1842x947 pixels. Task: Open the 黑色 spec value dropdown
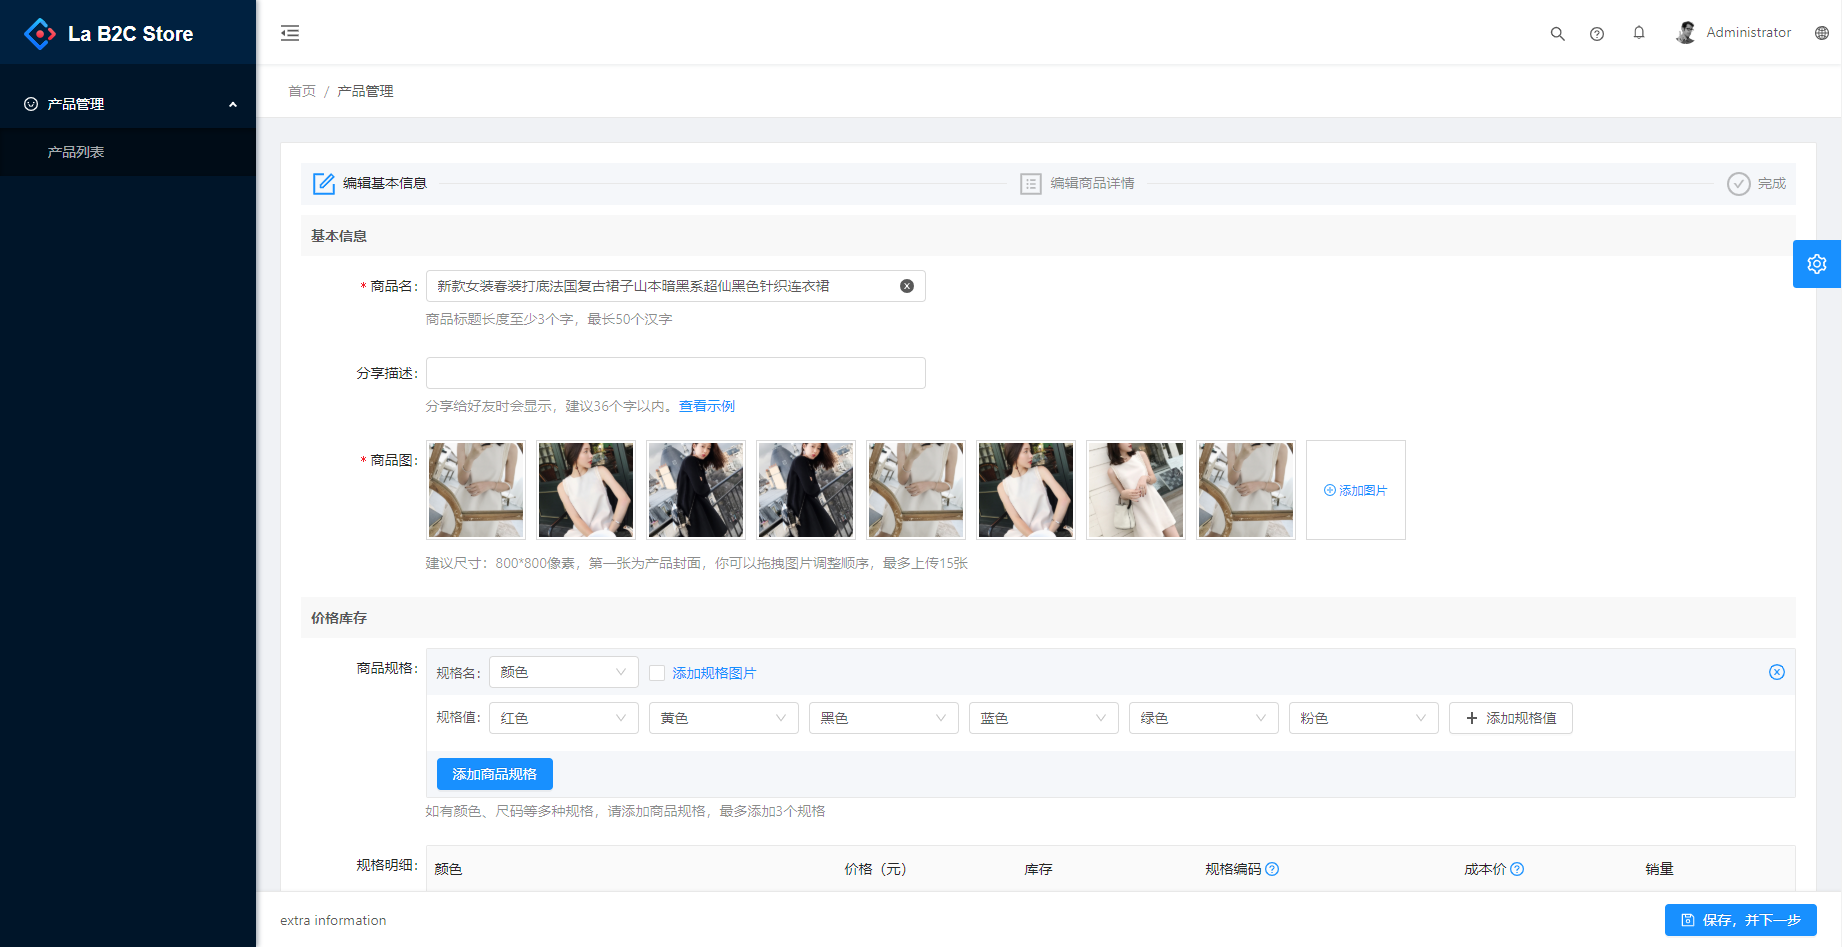pyautogui.click(x=884, y=718)
